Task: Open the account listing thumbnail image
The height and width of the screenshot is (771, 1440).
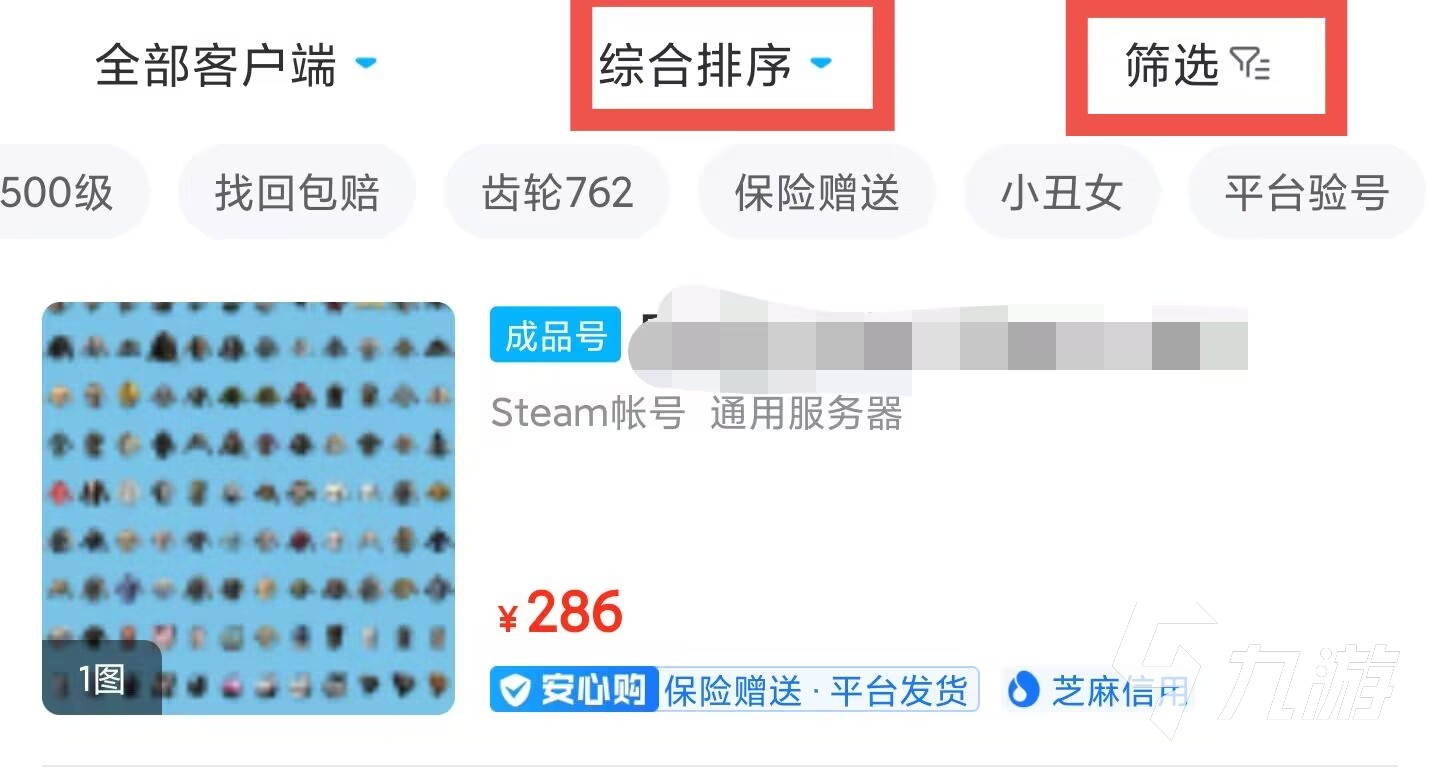Action: point(248,508)
